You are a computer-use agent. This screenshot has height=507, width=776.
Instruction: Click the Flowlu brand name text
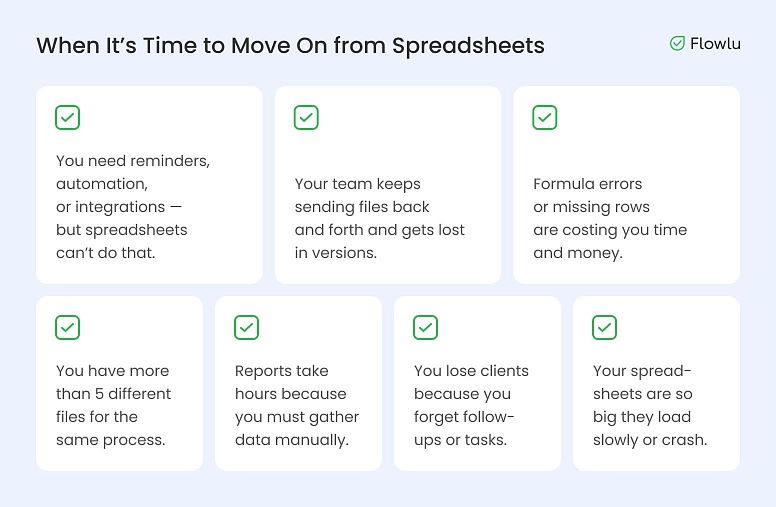715,44
